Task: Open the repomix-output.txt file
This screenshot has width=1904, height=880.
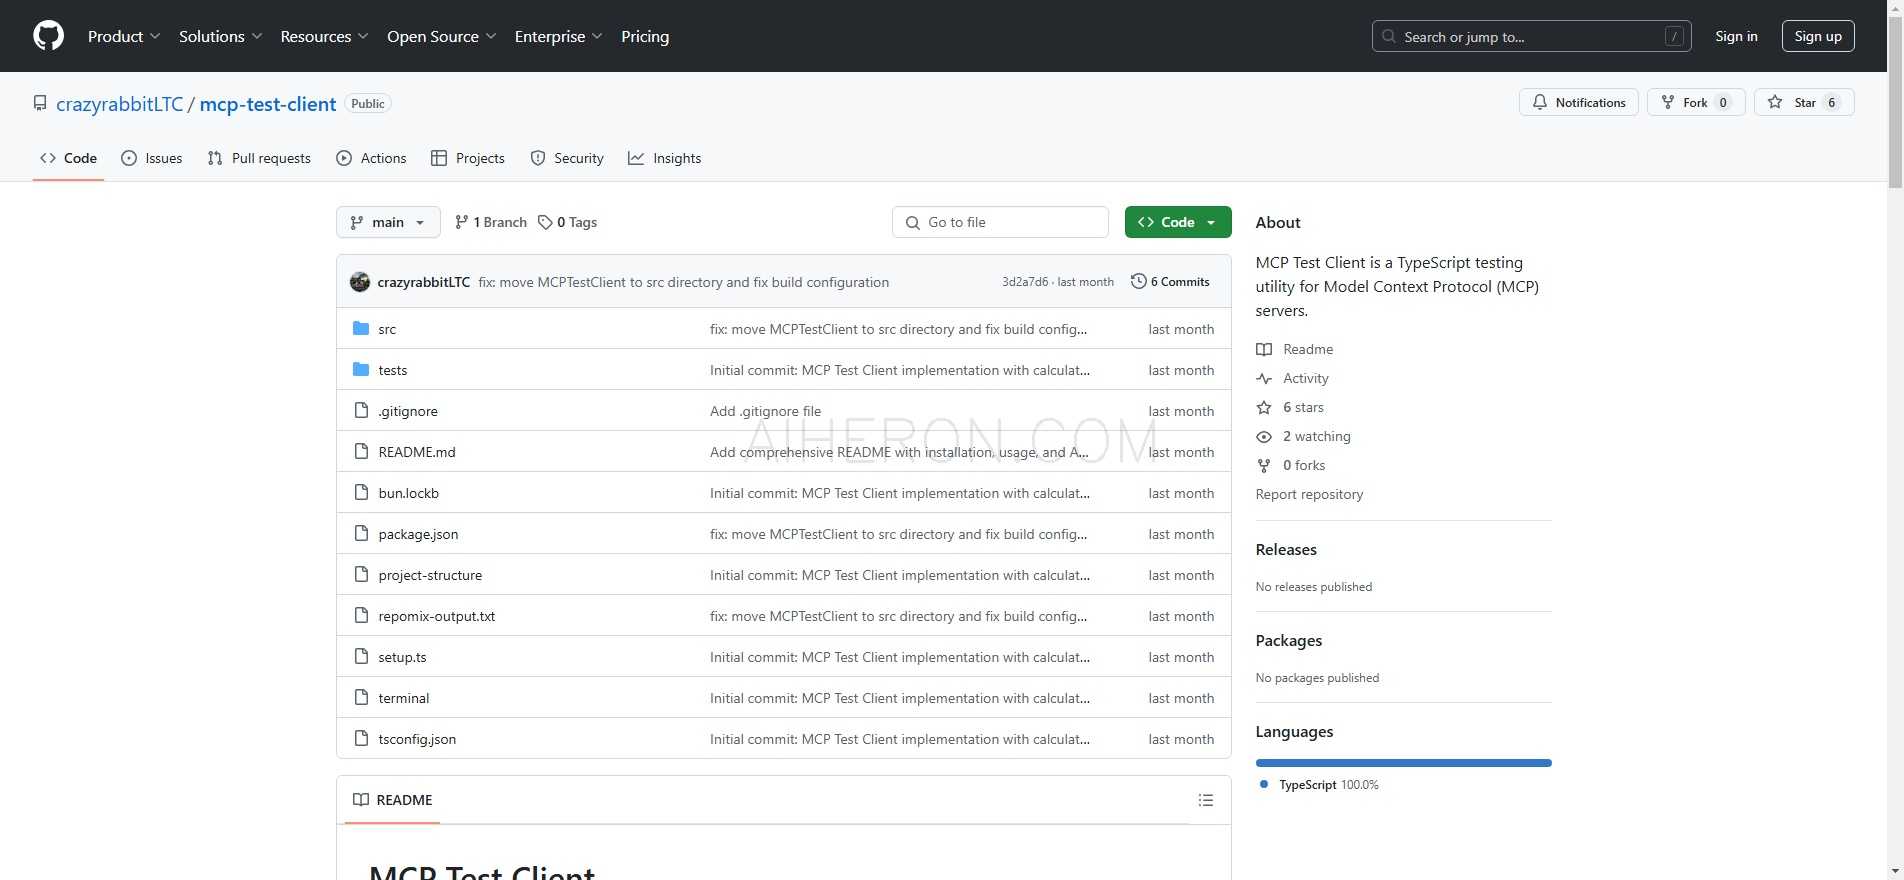Action: click(x=437, y=616)
